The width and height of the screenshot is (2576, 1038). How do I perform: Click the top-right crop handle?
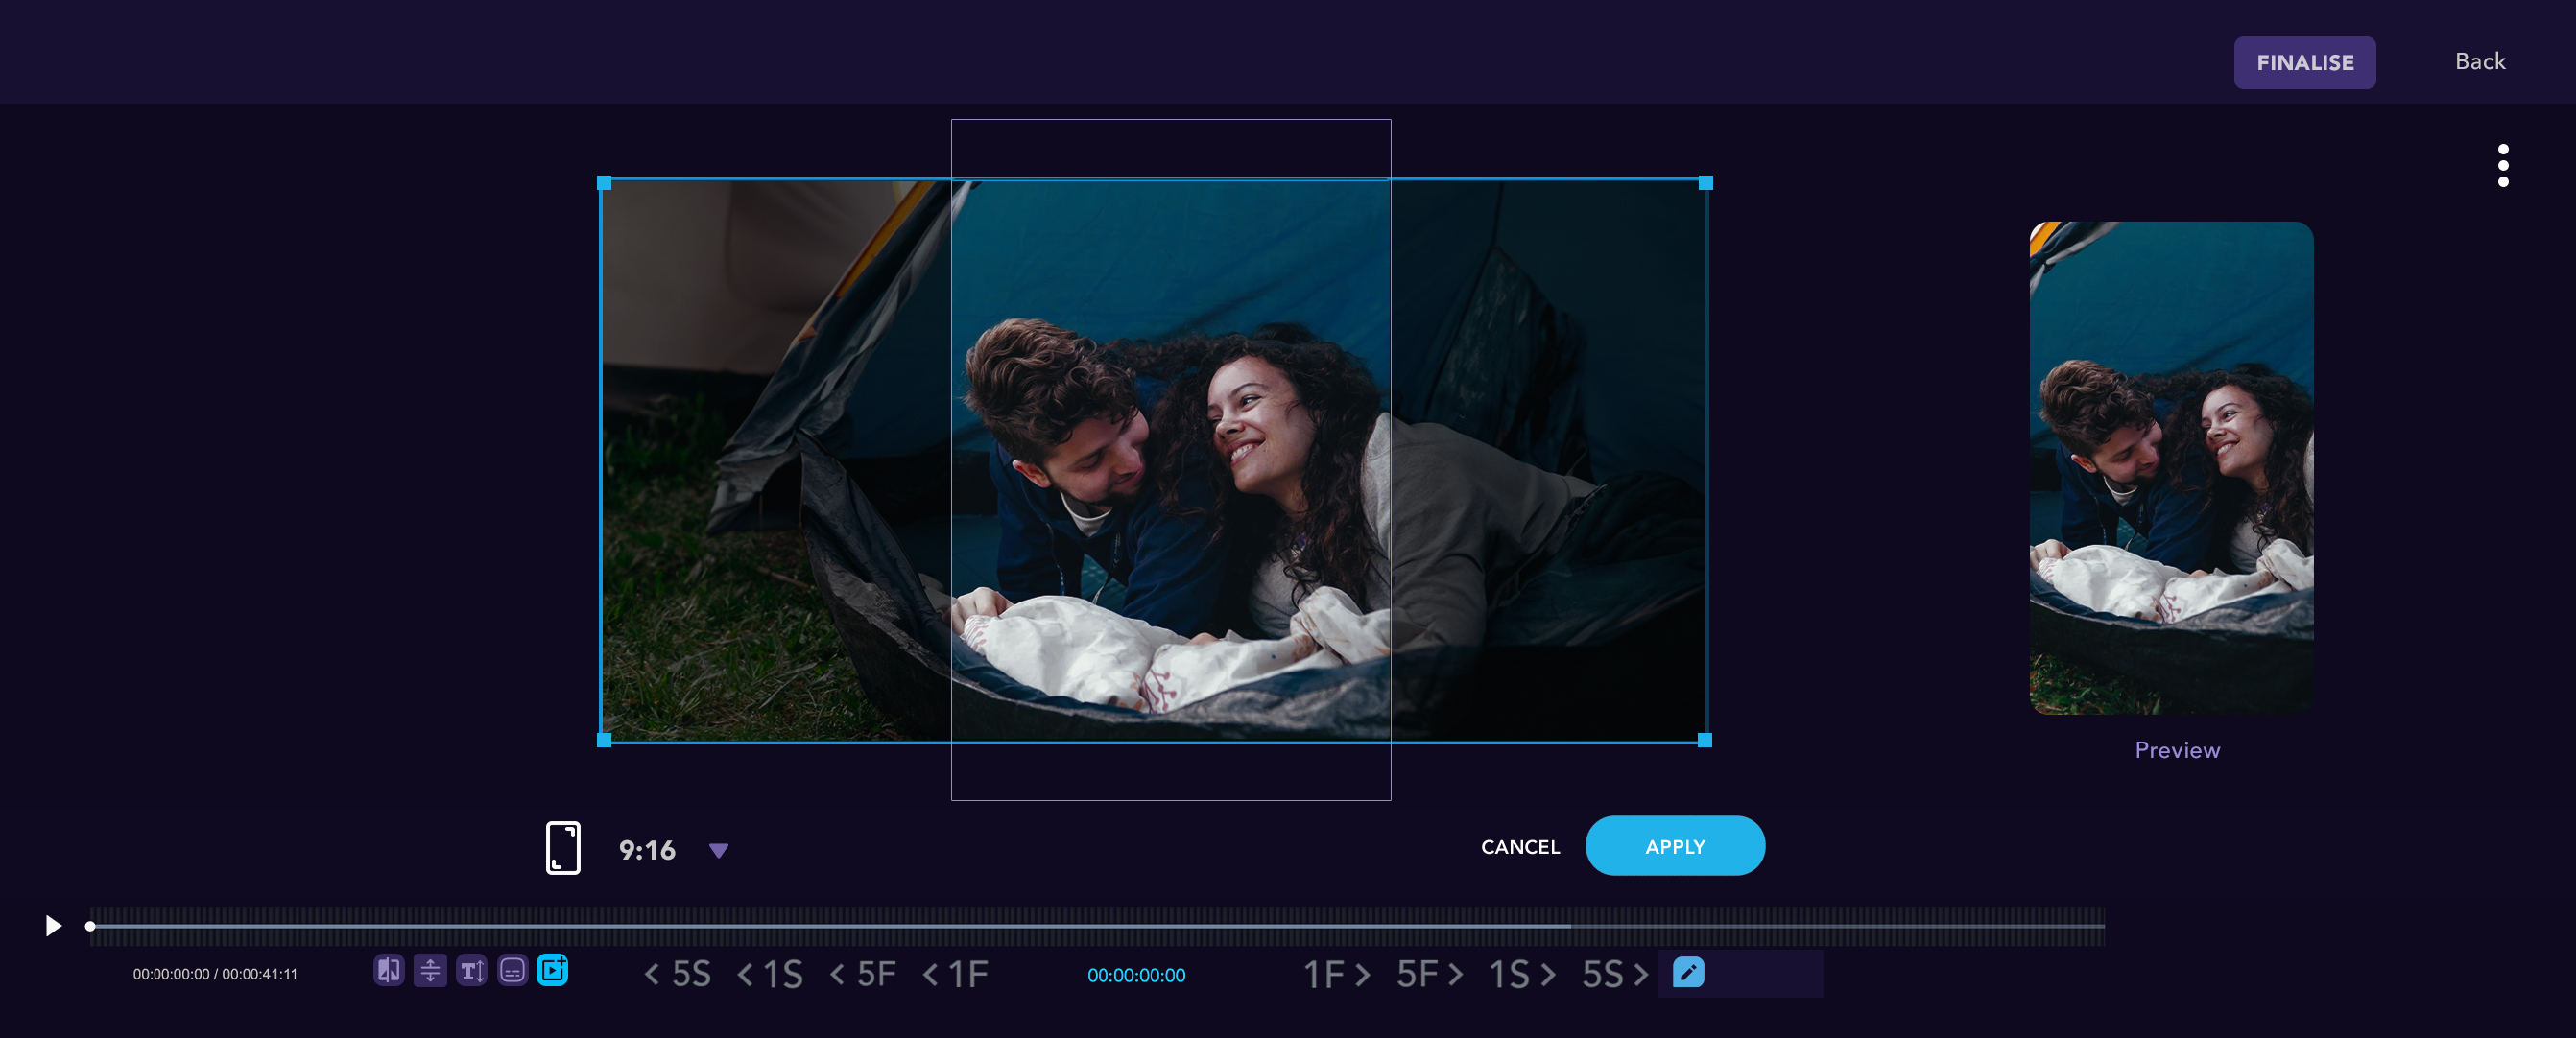click(x=1706, y=183)
